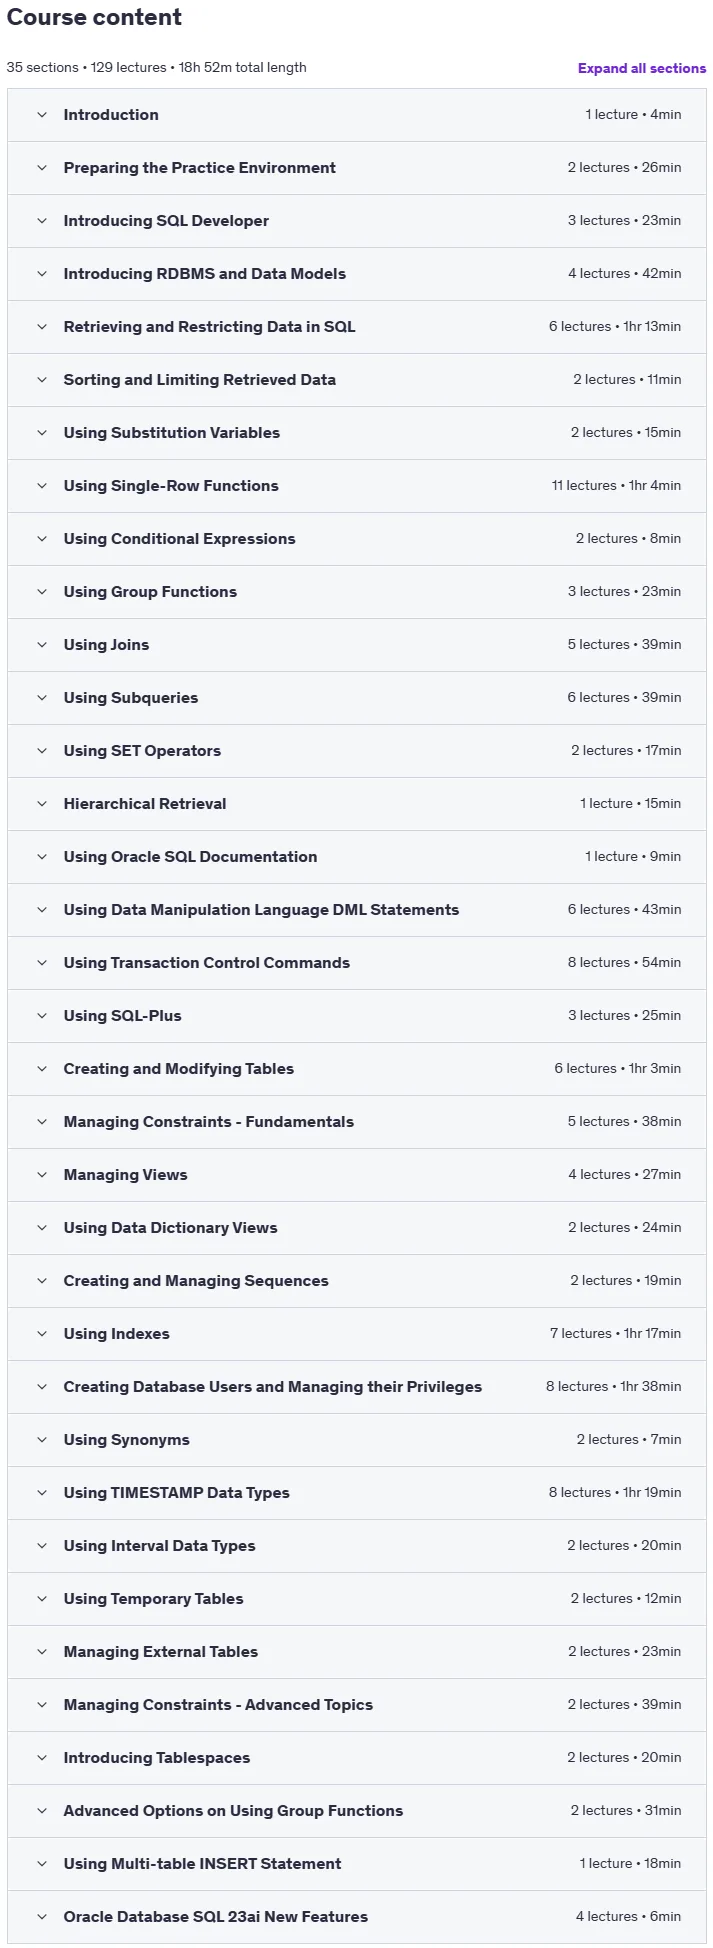The image size is (713, 1948).
Task: Click chevron icon beside Using SQL-Plus
Action: 42,1016
